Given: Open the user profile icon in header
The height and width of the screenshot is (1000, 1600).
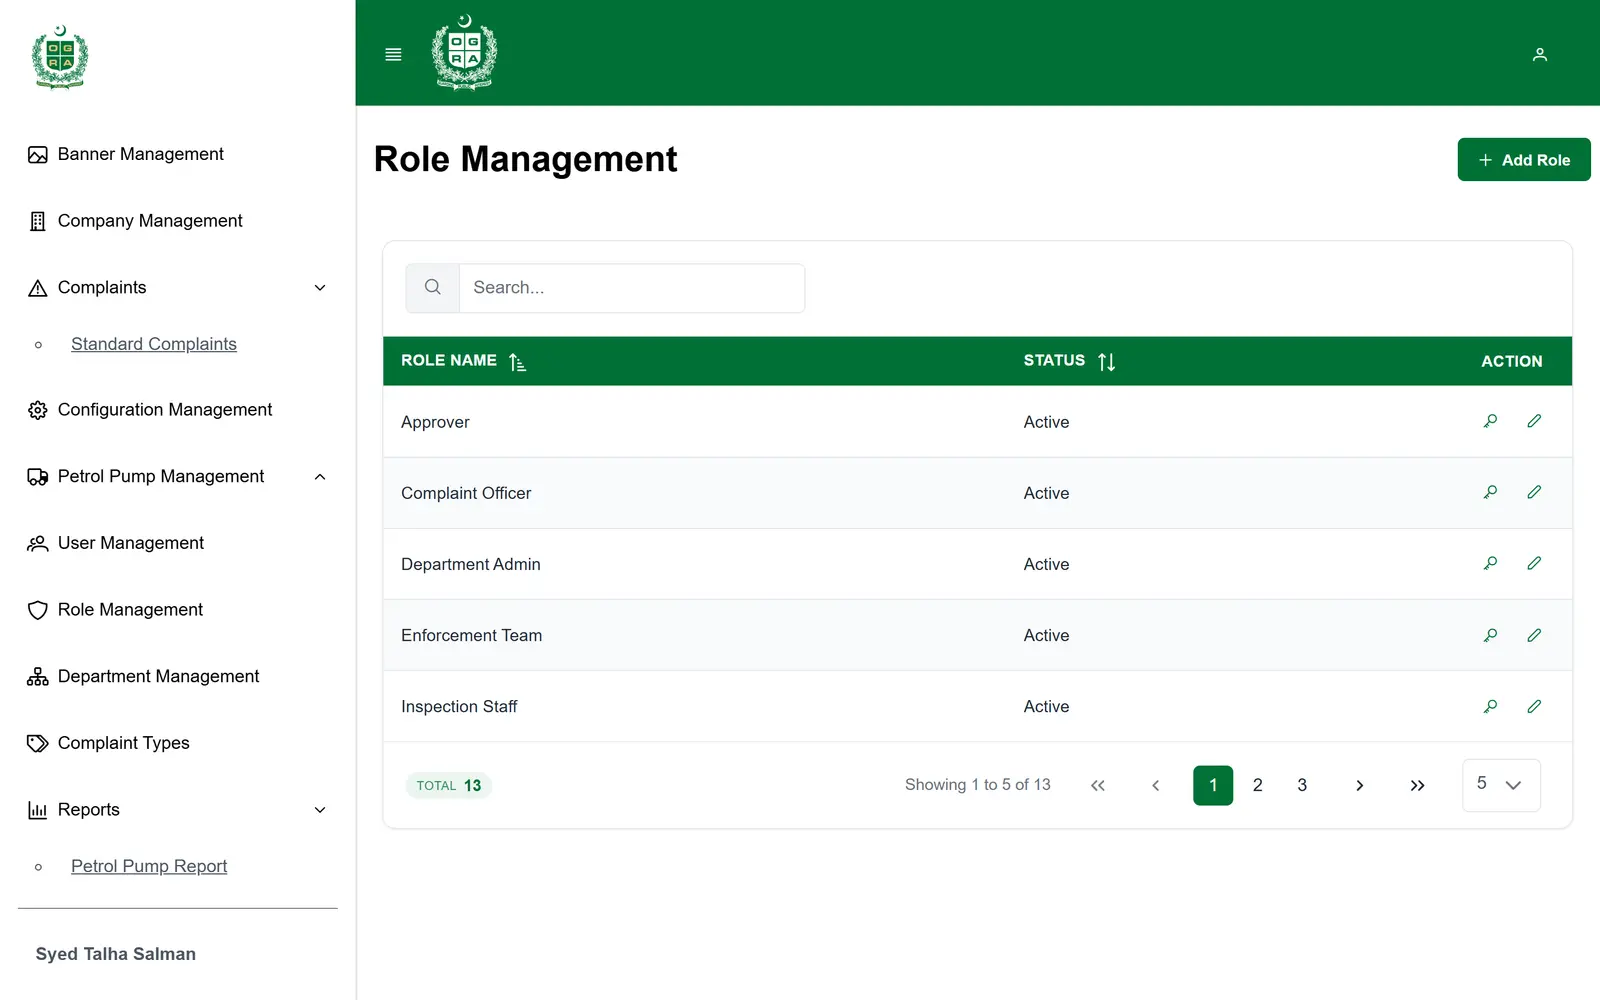Looking at the screenshot, I should pos(1540,54).
